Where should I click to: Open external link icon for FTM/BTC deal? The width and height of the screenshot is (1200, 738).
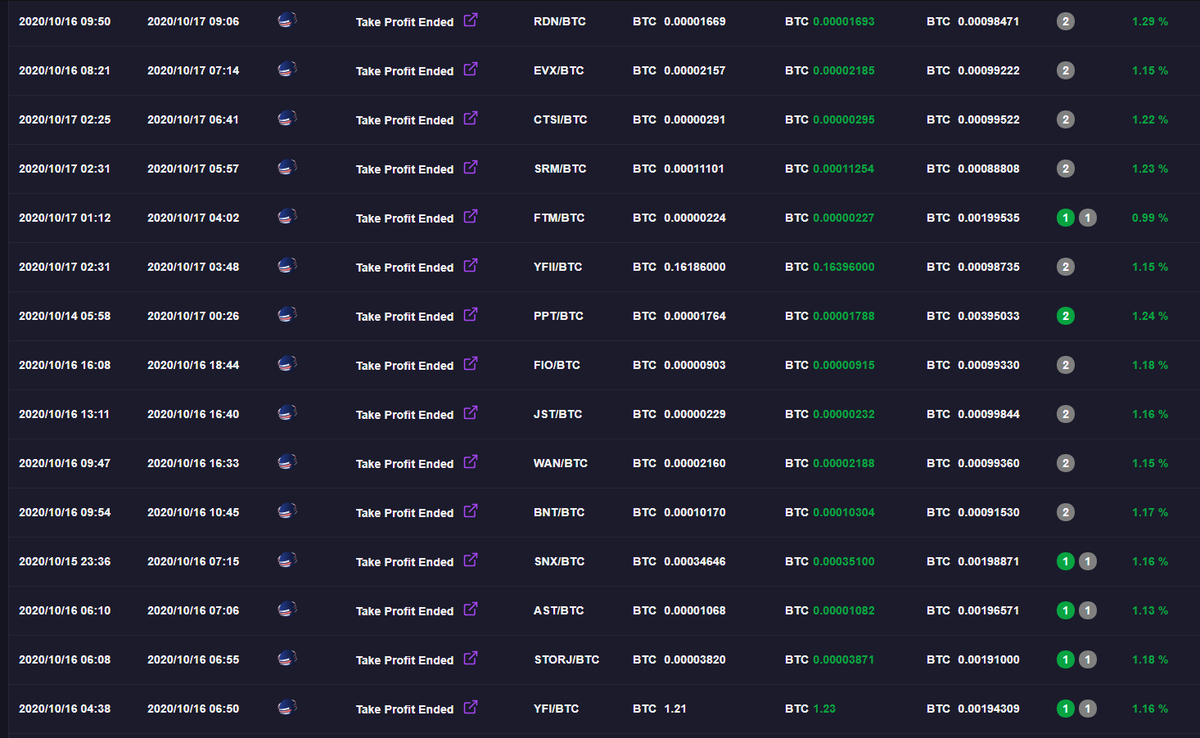(471, 216)
